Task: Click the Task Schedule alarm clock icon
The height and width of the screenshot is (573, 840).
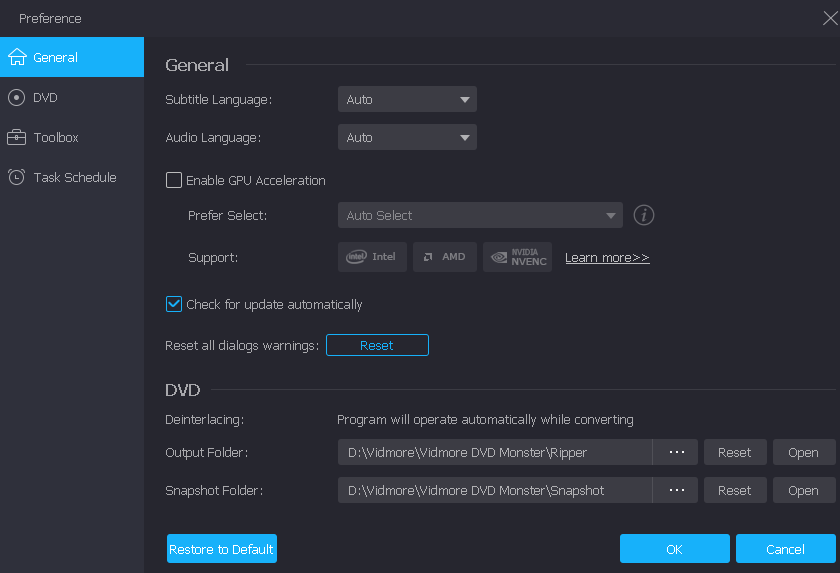Action: pos(17,177)
